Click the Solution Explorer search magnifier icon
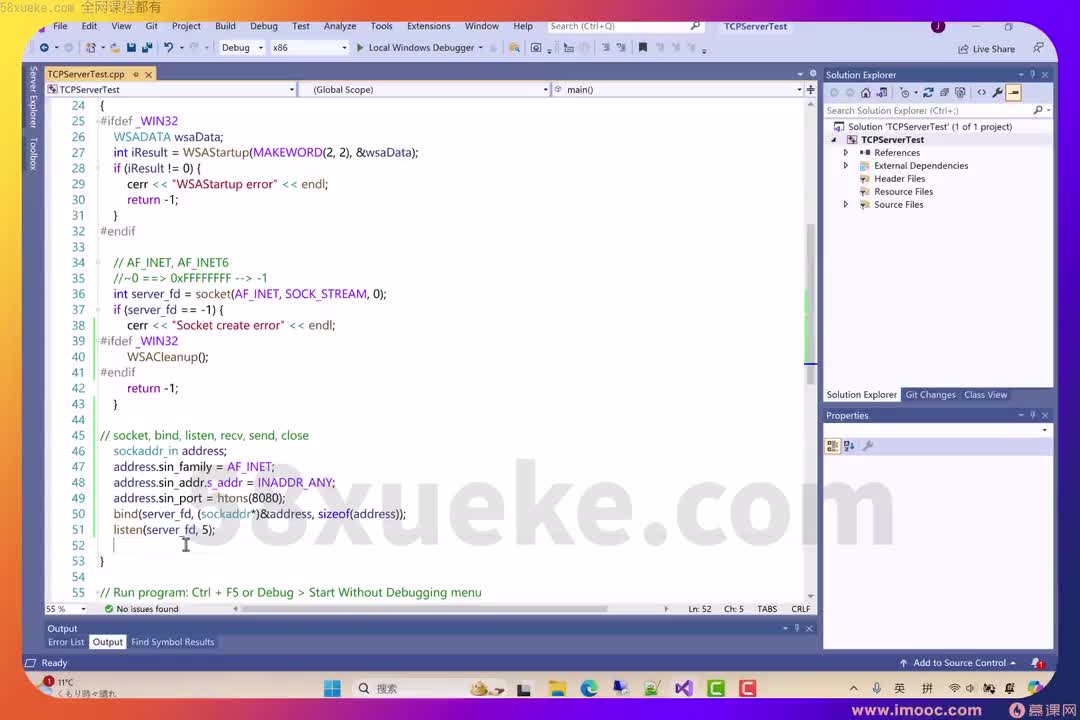Screen dimensions: 1080x720 1038,110
